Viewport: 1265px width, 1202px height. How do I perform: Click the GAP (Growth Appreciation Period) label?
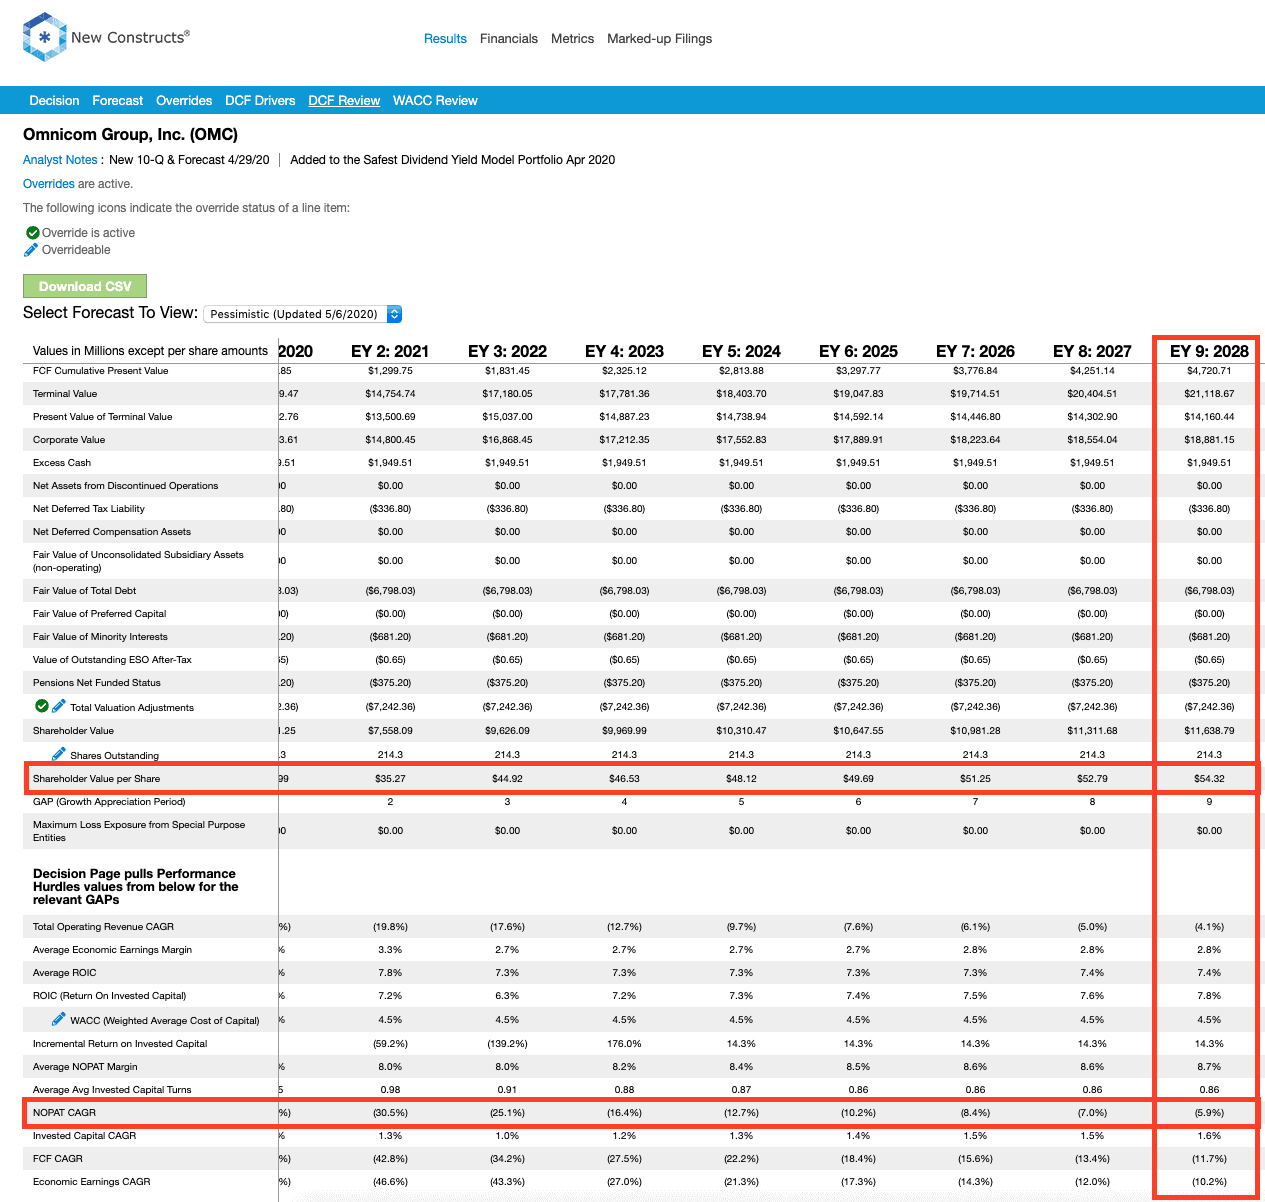click(109, 802)
